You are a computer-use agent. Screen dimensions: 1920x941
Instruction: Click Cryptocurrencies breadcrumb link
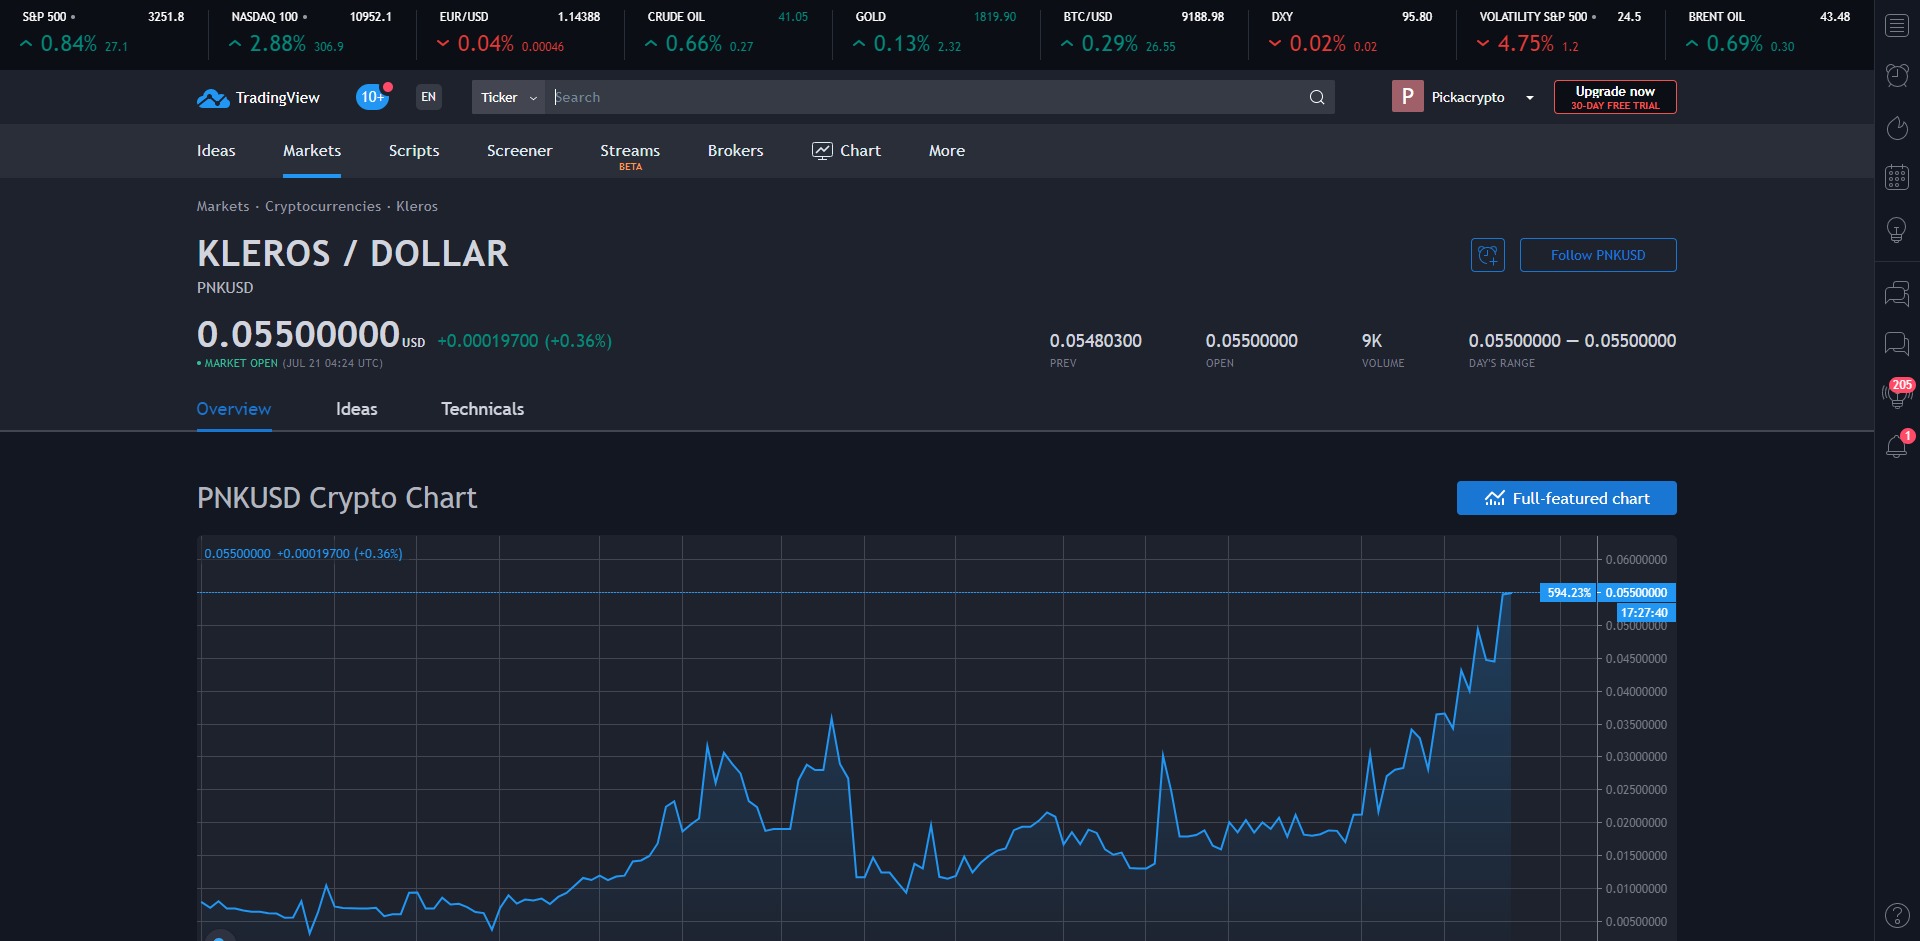pos(323,206)
